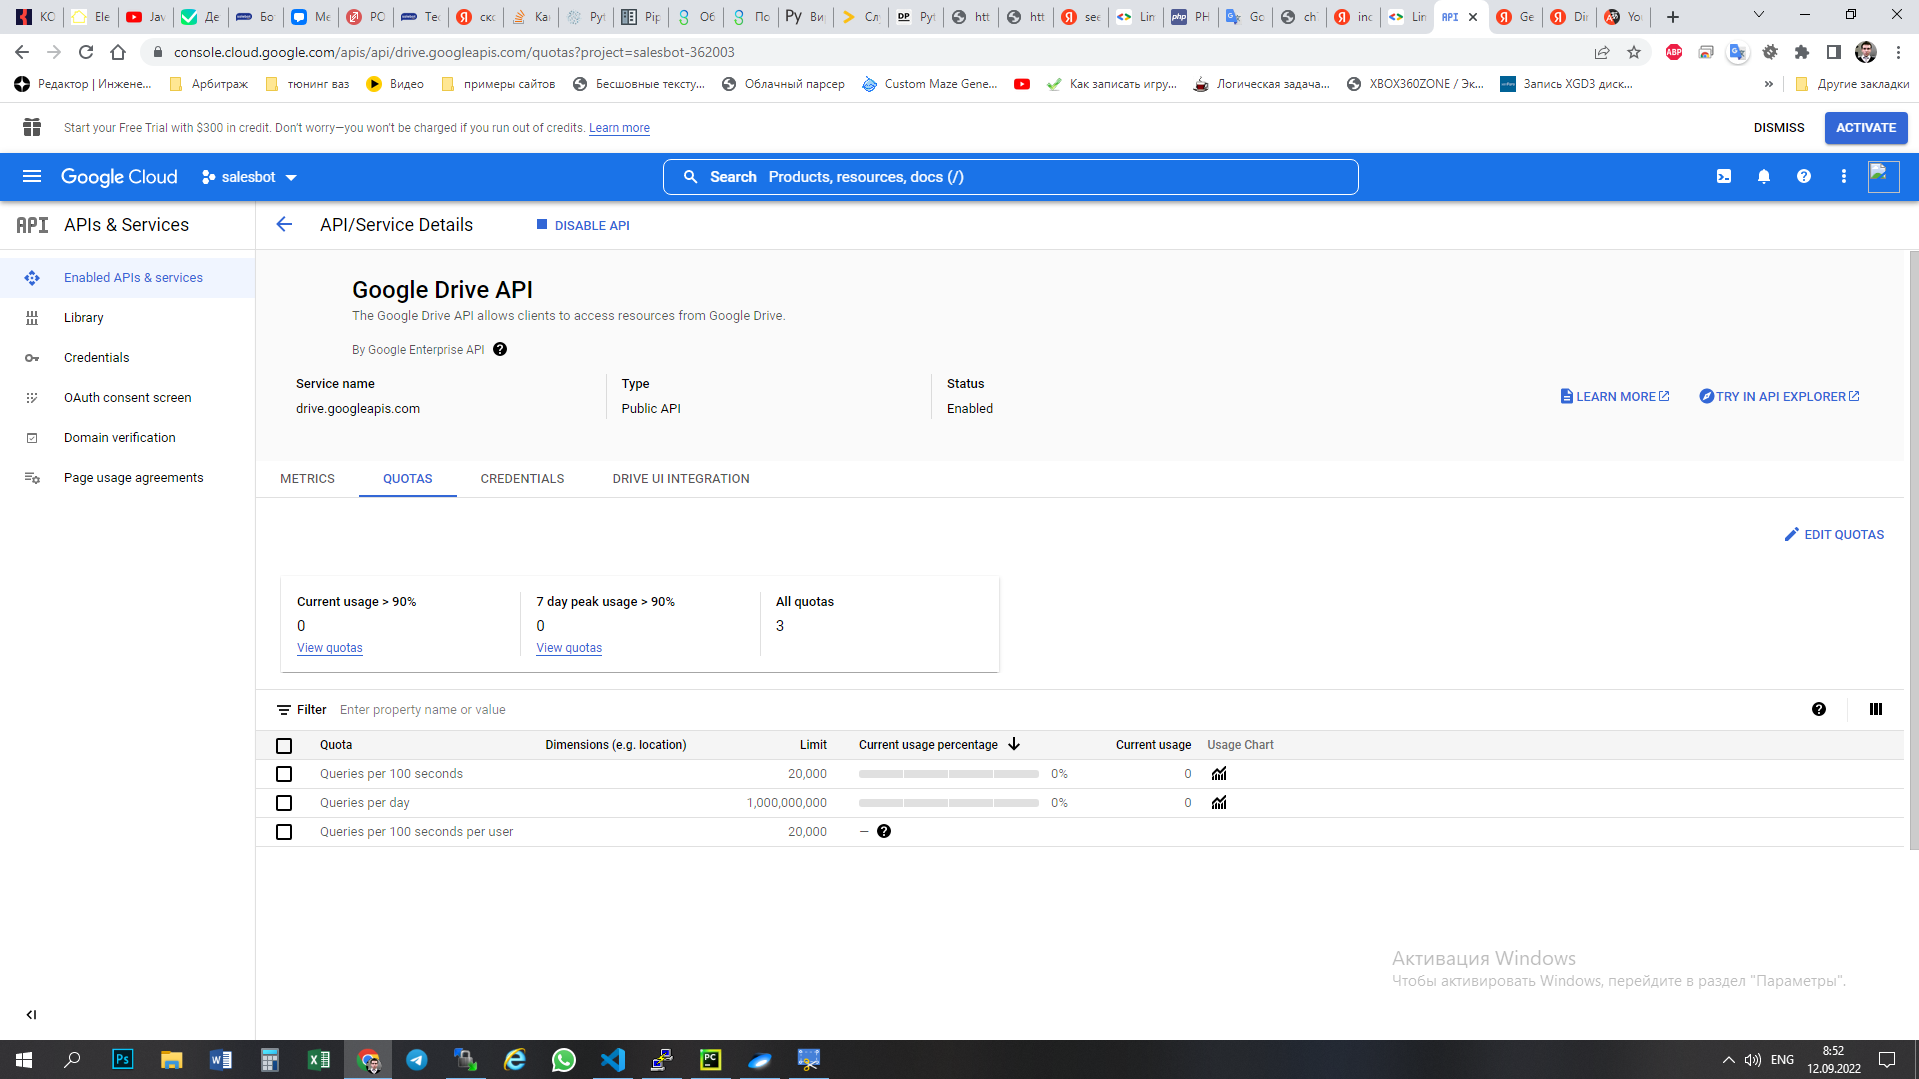This screenshot has height=1079, width=1919.
Task: Select the Queries per day checkbox
Action: pyautogui.click(x=284, y=803)
